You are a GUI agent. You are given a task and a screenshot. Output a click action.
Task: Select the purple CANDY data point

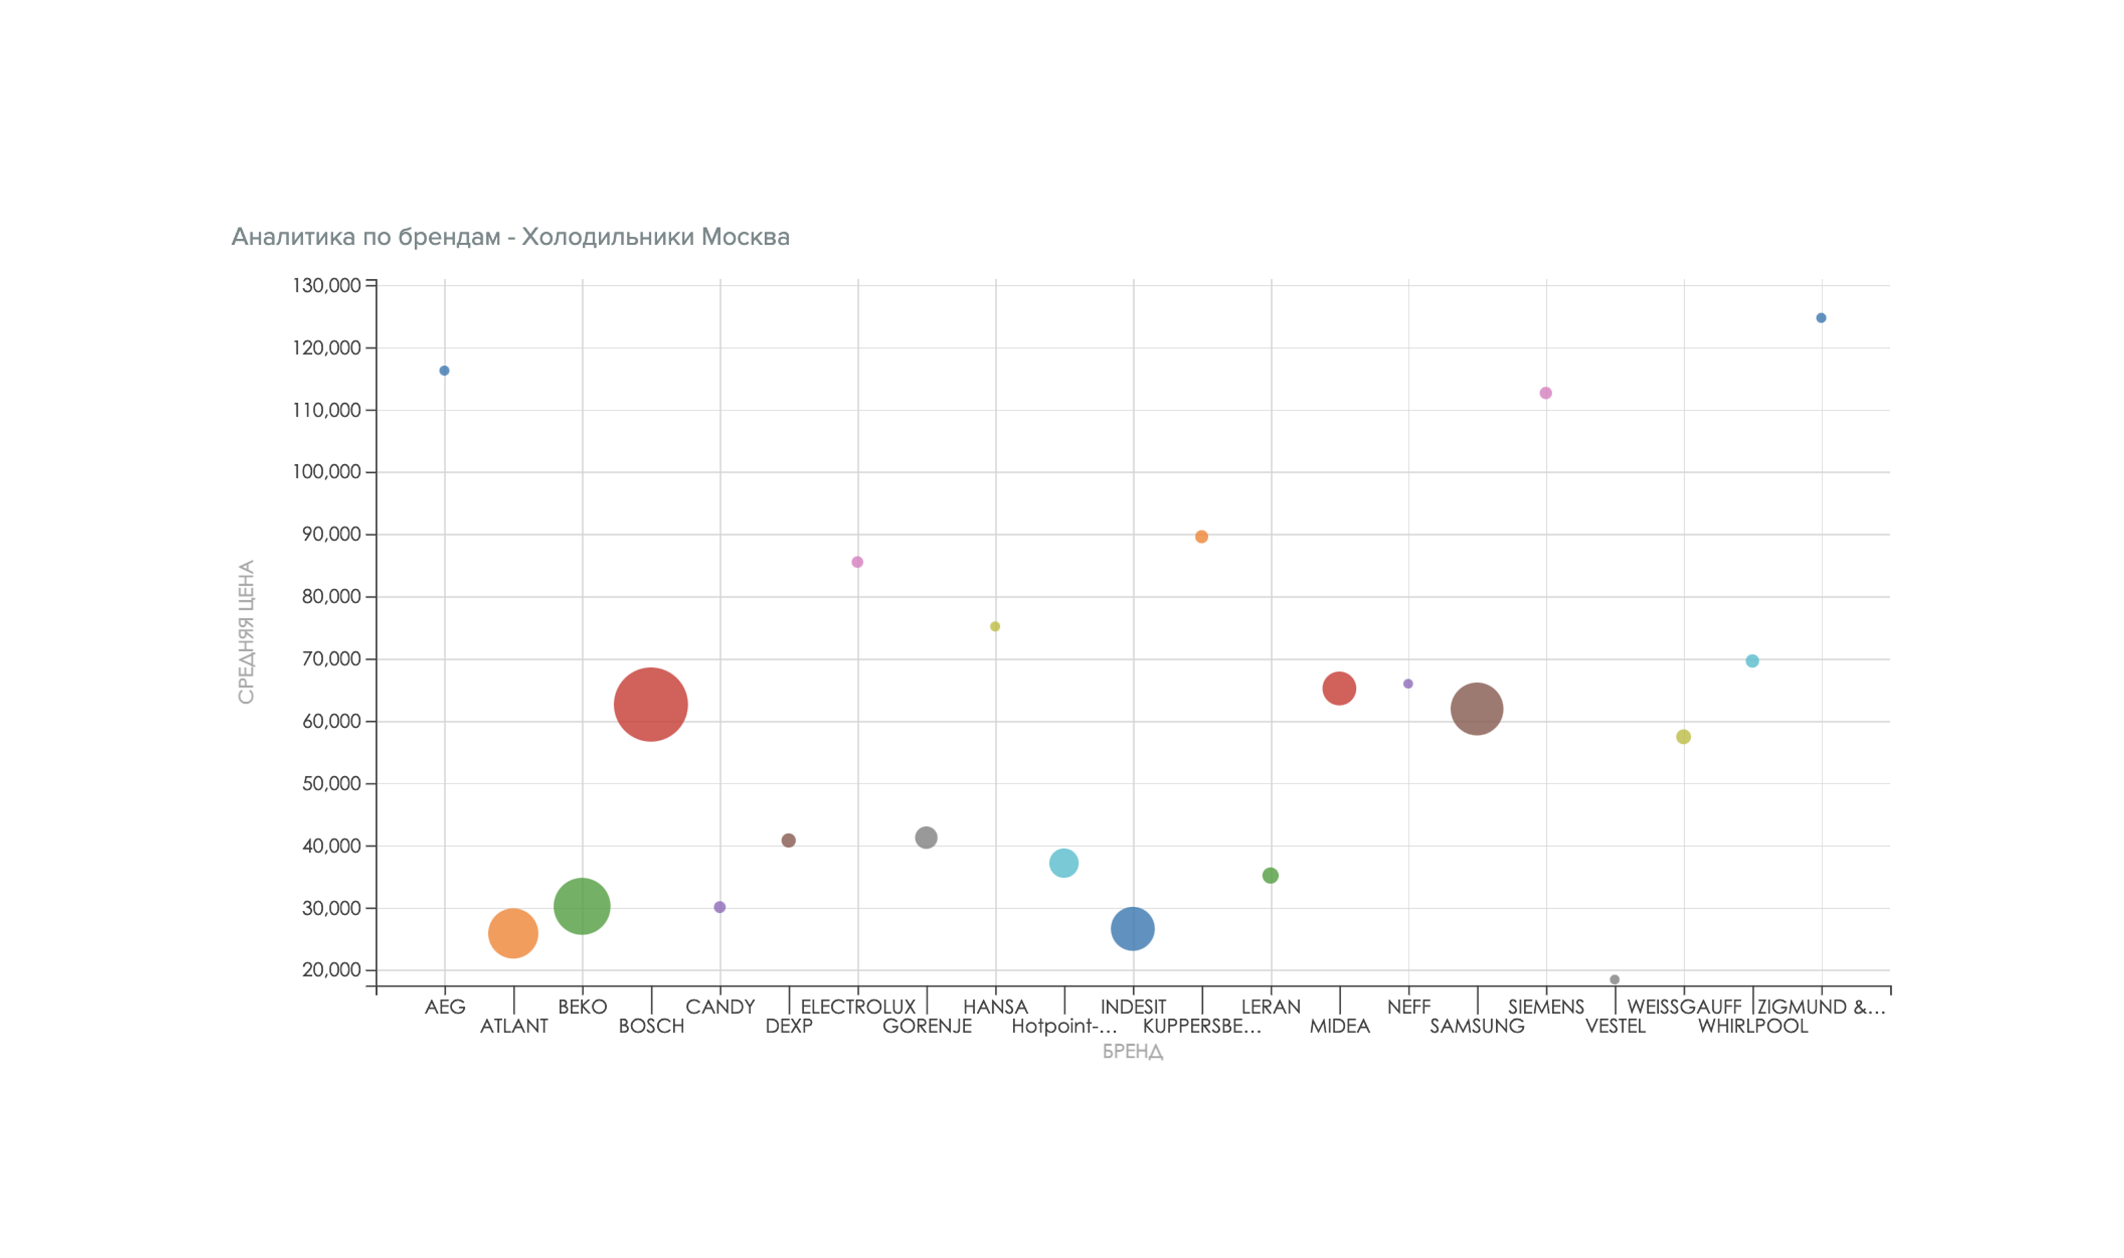click(719, 908)
